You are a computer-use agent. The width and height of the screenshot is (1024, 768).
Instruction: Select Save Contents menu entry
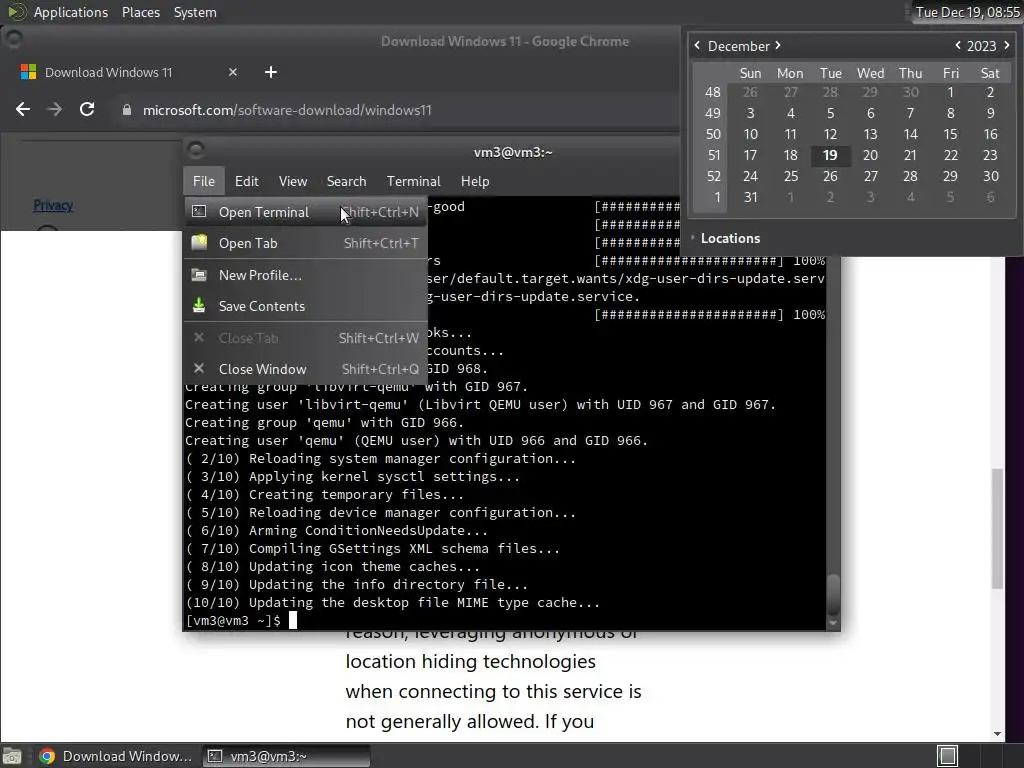point(305,306)
